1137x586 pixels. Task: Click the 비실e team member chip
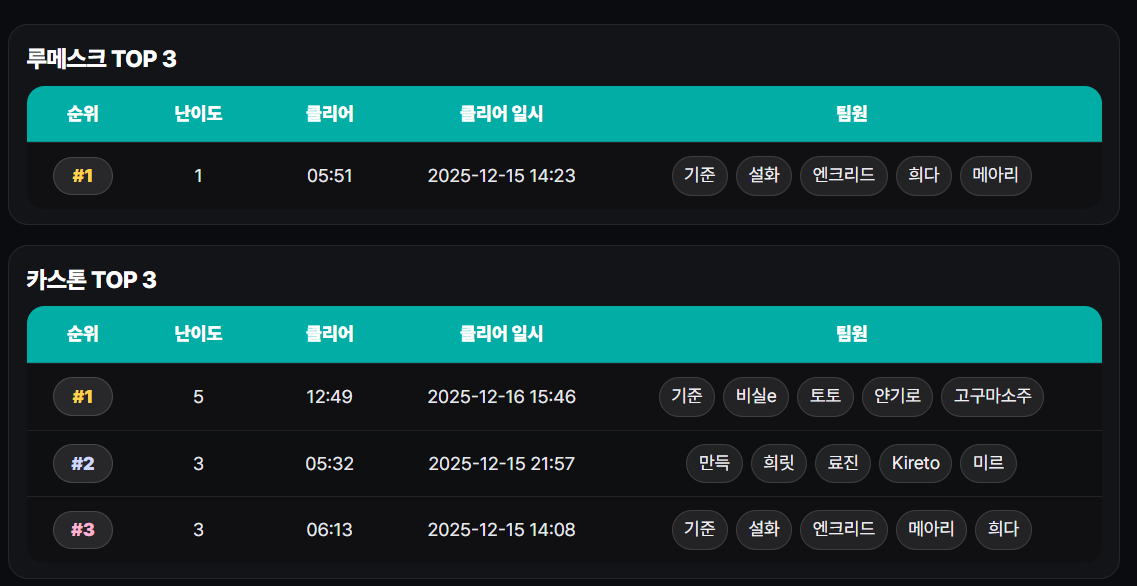756,397
